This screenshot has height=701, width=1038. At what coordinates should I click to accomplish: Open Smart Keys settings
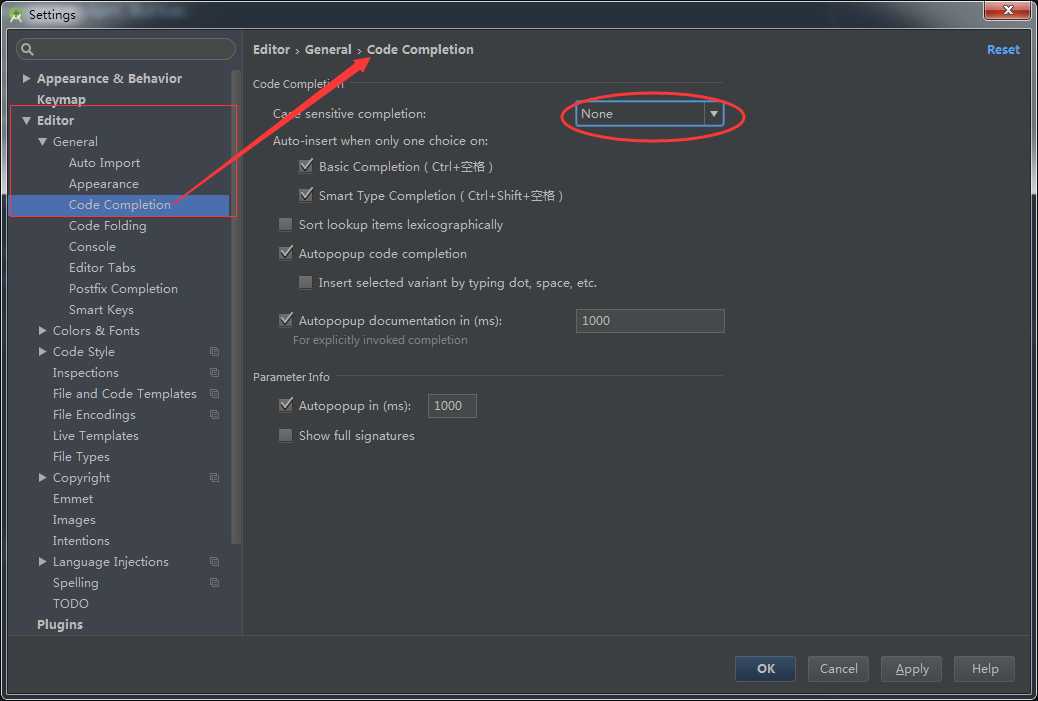pyautogui.click(x=101, y=310)
